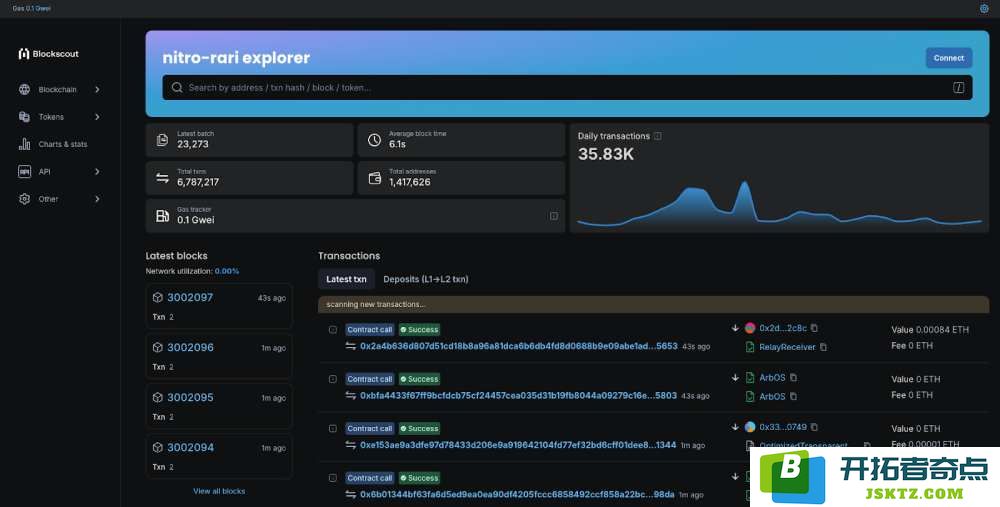Click the Other gear icon in the sidebar
1000x507 pixels.
click(24, 199)
